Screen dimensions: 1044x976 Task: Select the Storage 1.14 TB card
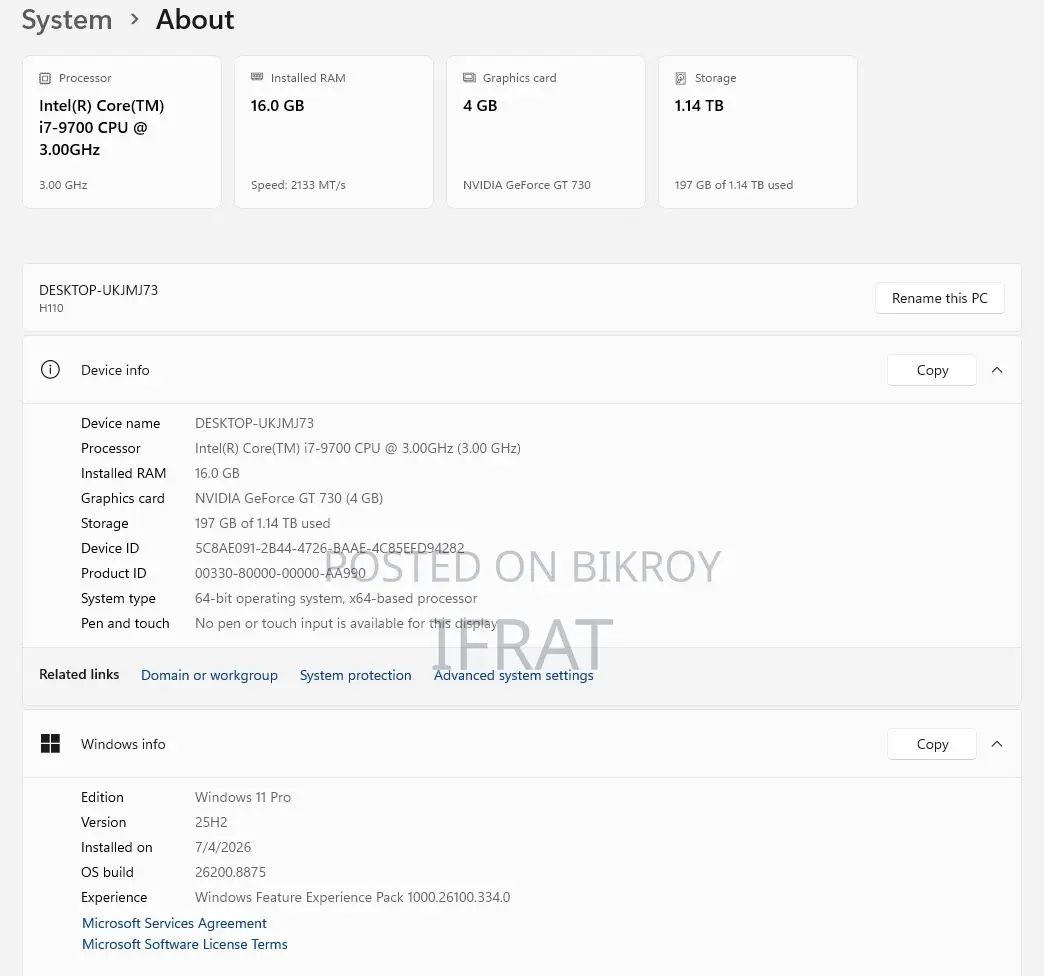point(758,132)
